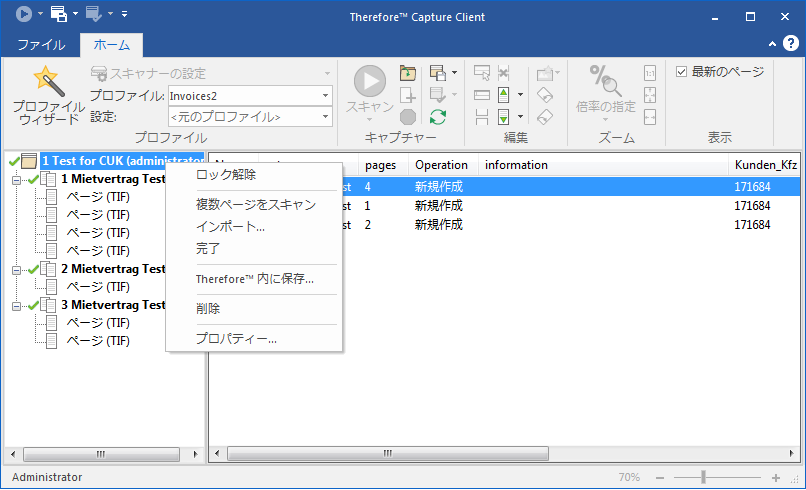This screenshot has width=806, height=490.
Task: Click the move page down green arrow icon
Action: pos(504,117)
